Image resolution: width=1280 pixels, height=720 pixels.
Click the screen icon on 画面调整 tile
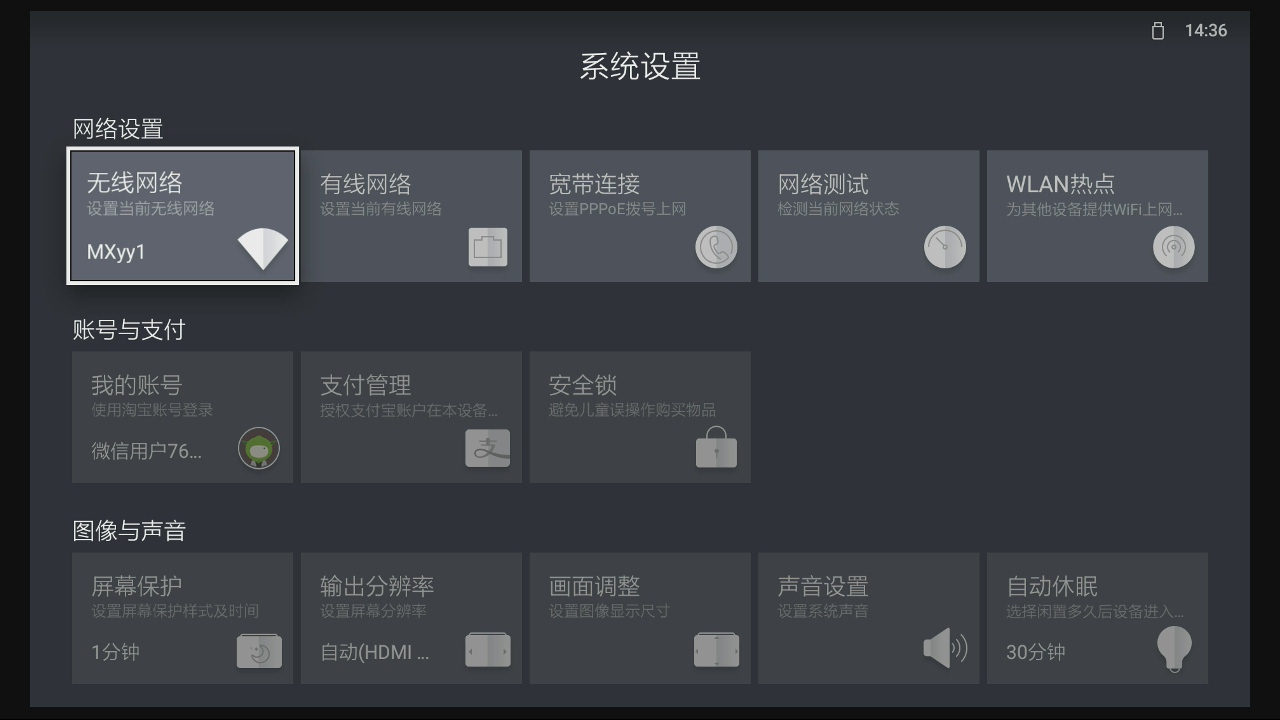click(717, 649)
